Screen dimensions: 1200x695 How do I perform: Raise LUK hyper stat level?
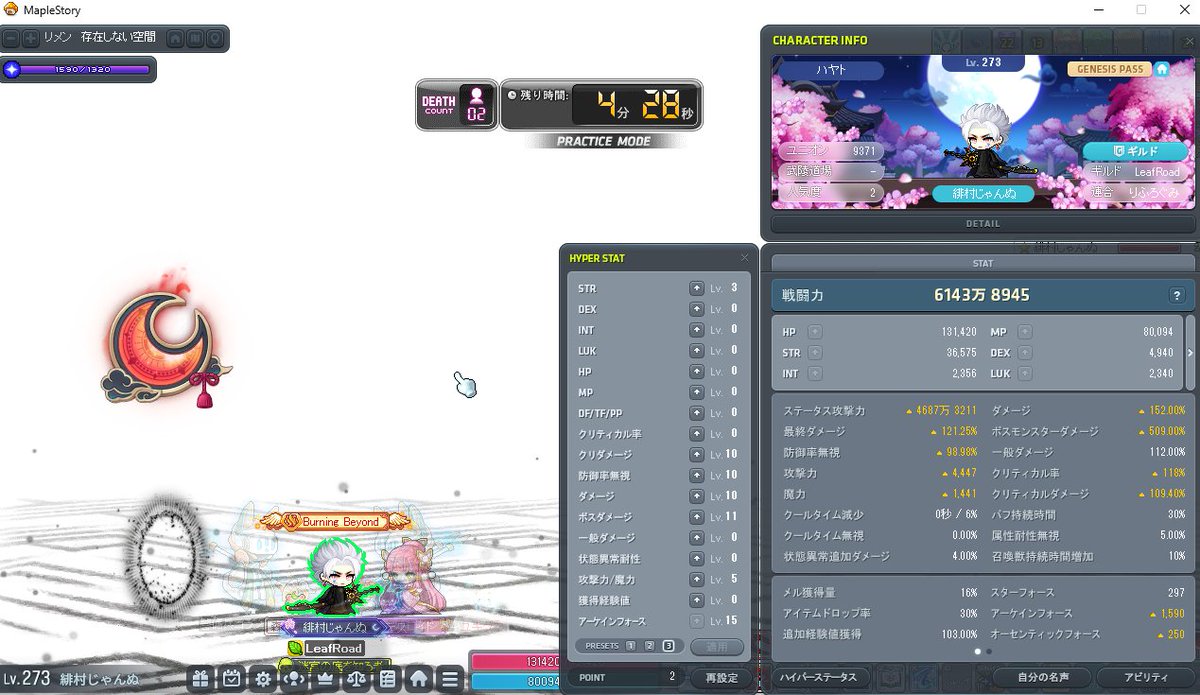(x=696, y=351)
